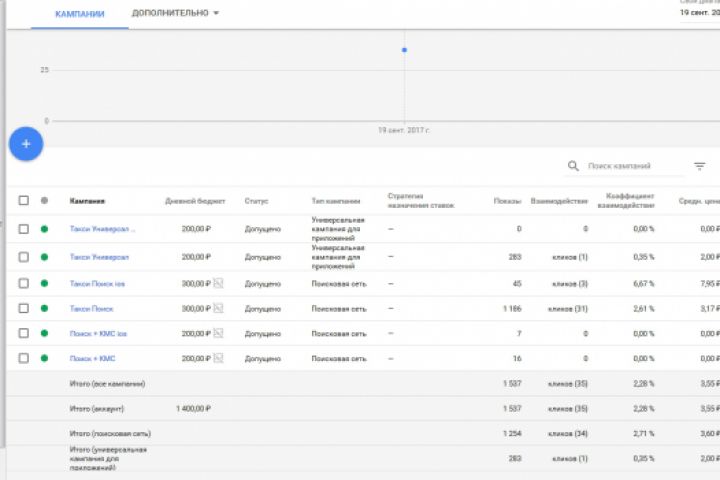Click кликов (31) cell in Такси Поиск row
Image resolution: width=720 pixels, height=480 pixels.
click(x=568, y=309)
